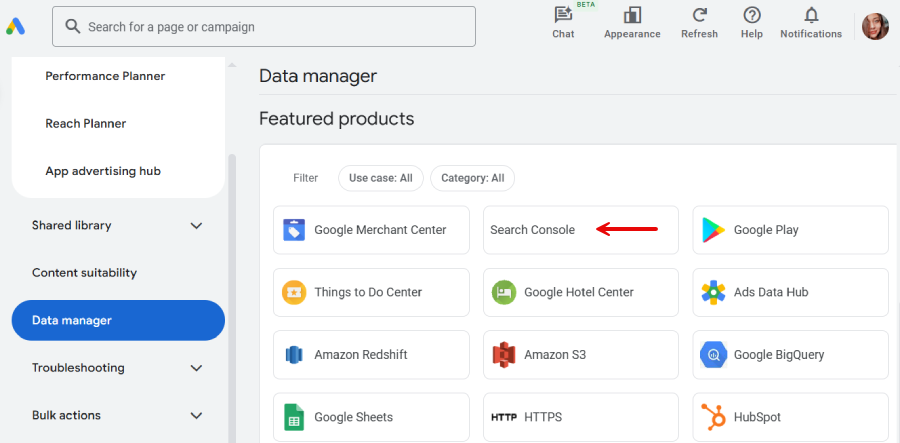Image resolution: width=900 pixels, height=443 pixels.
Task: Go to Reach Planner
Action: [x=86, y=124]
